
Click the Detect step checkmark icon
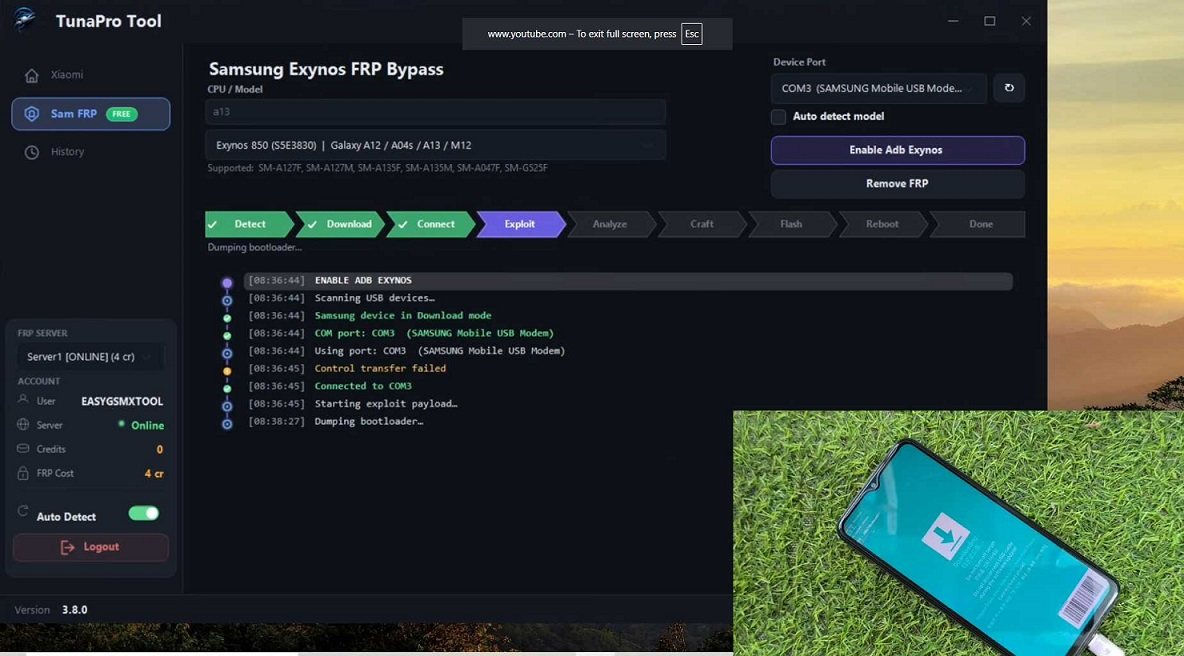(213, 224)
